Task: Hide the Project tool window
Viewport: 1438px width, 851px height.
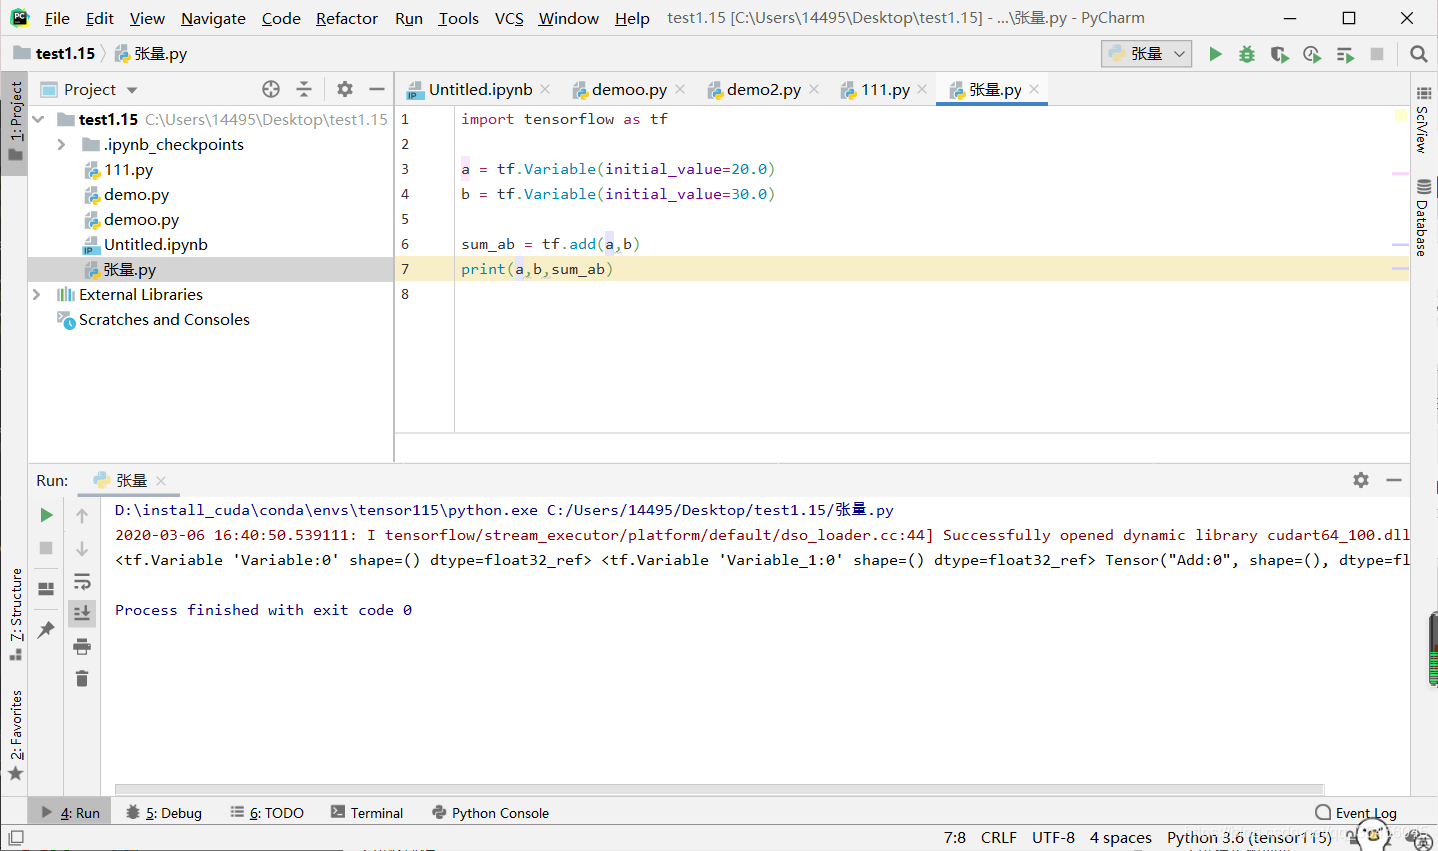Action: [377, 89]
